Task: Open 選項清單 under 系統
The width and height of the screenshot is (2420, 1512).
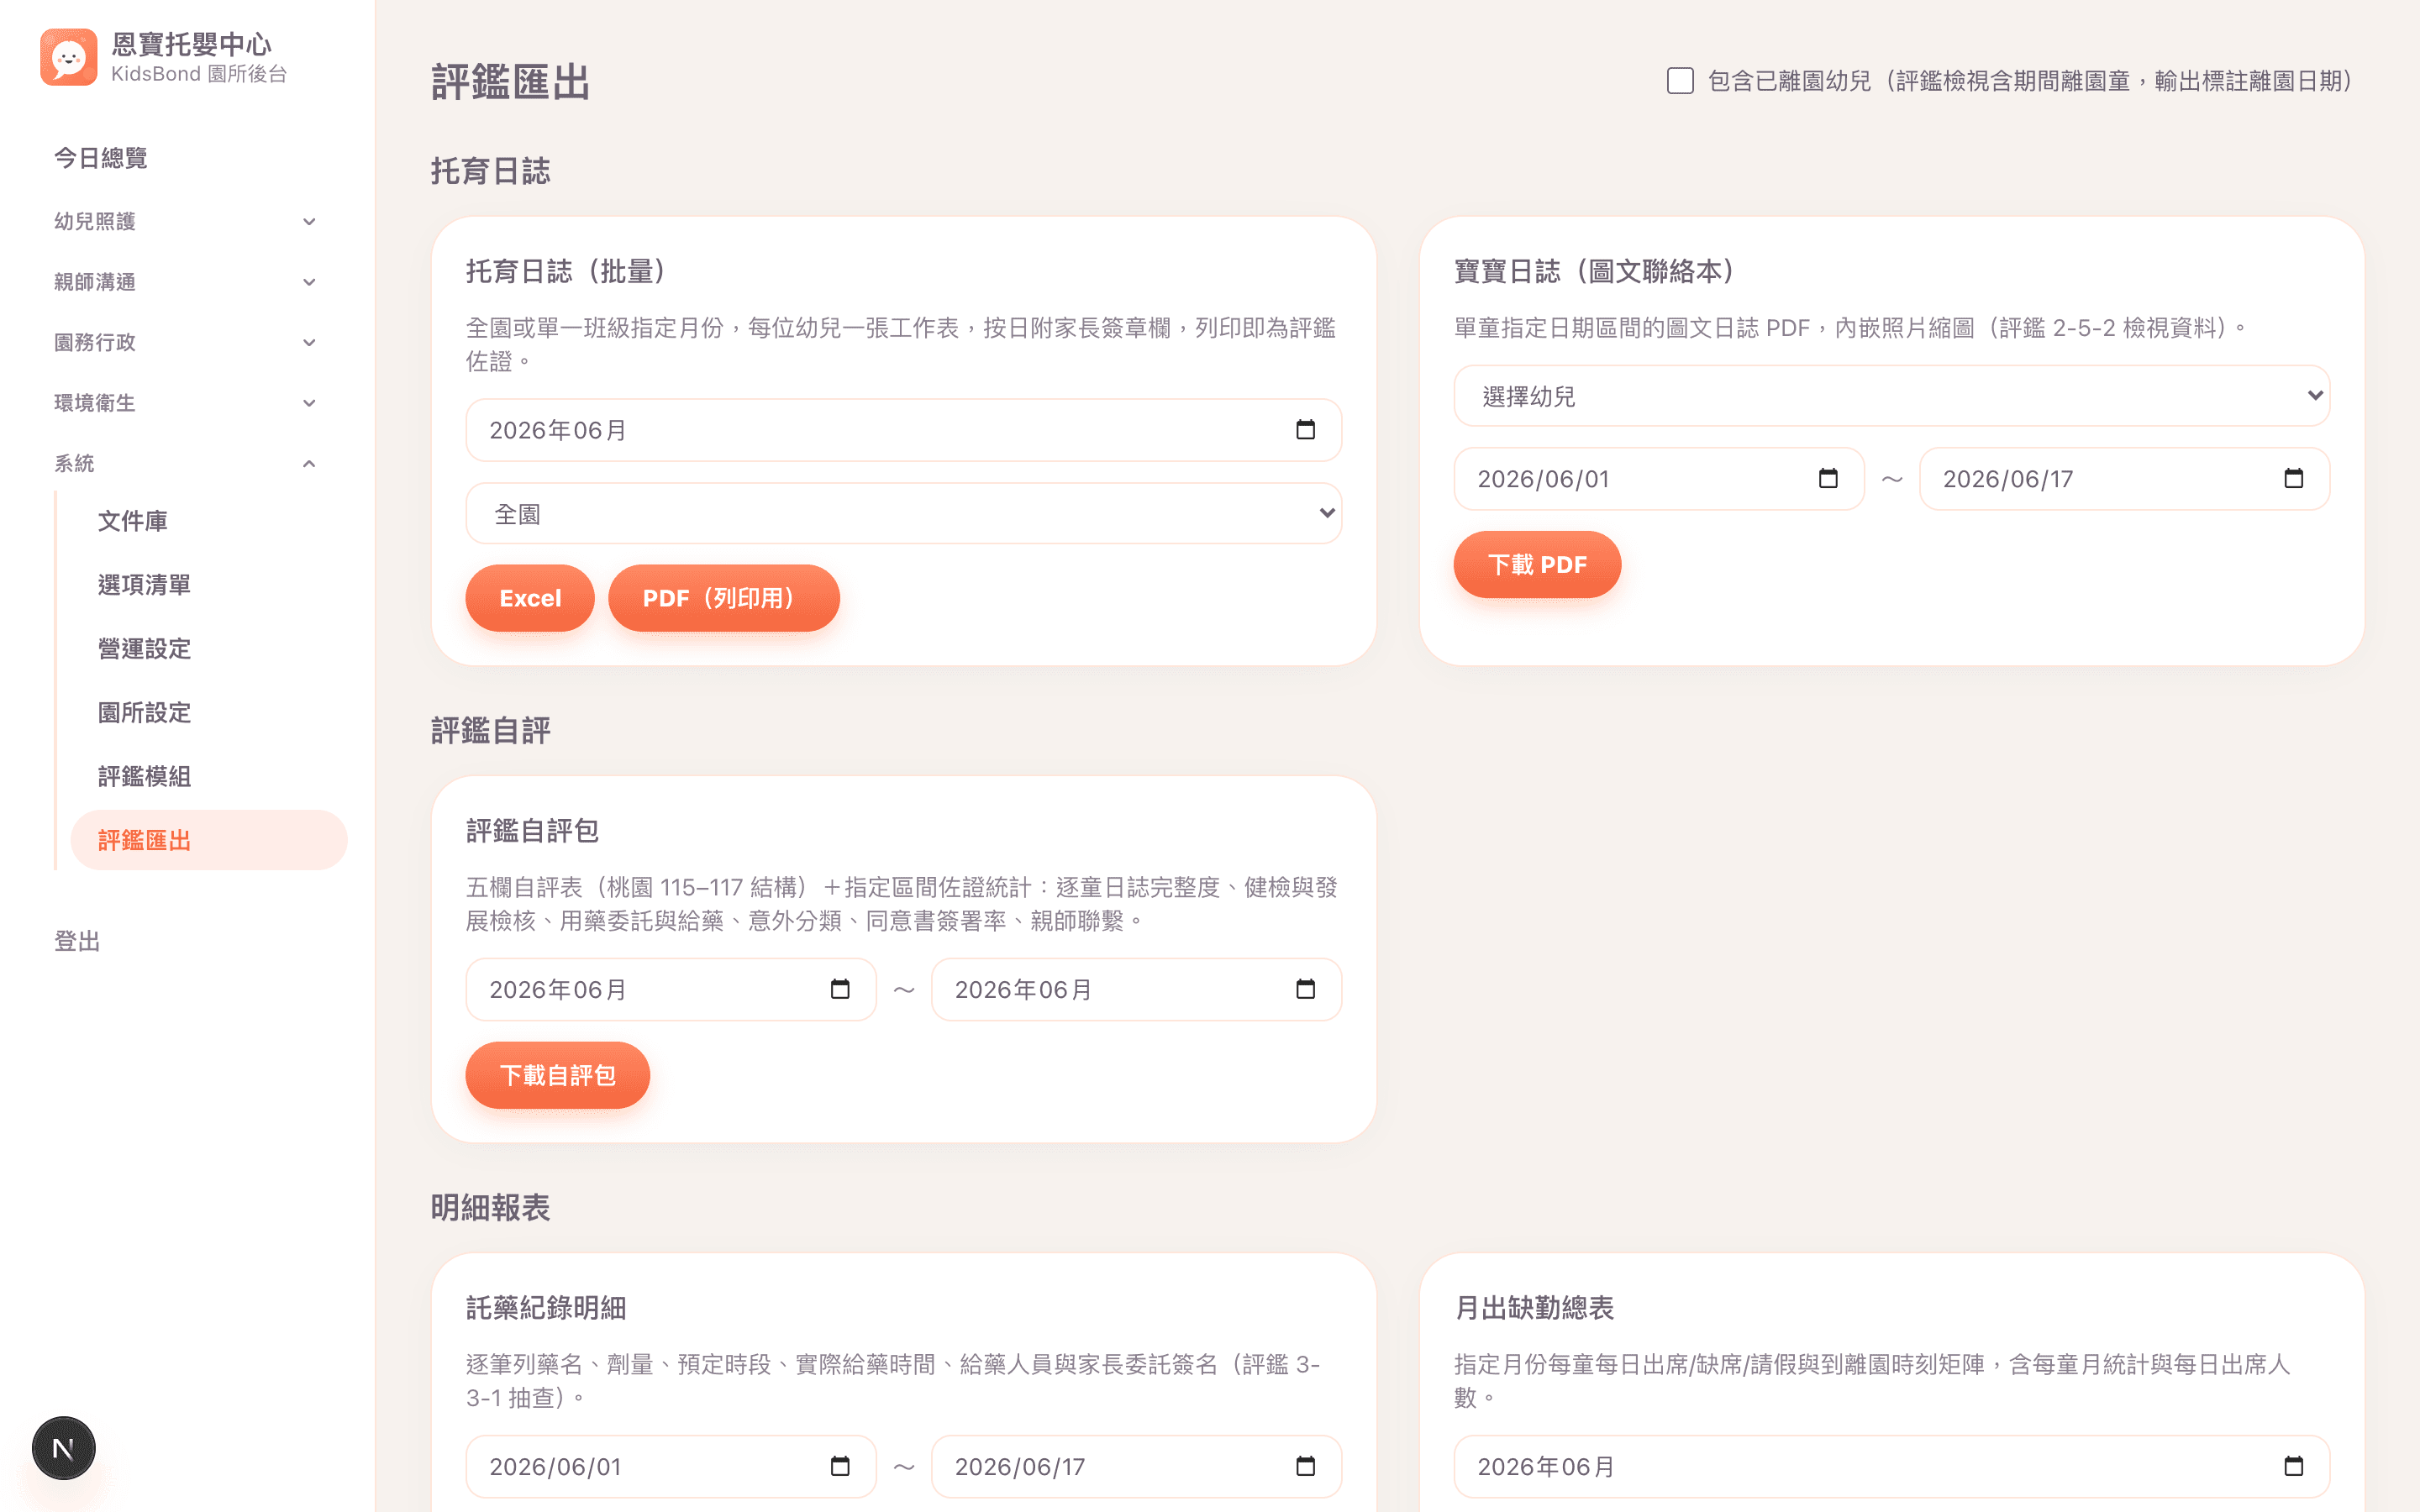Action: pos(144,585)
